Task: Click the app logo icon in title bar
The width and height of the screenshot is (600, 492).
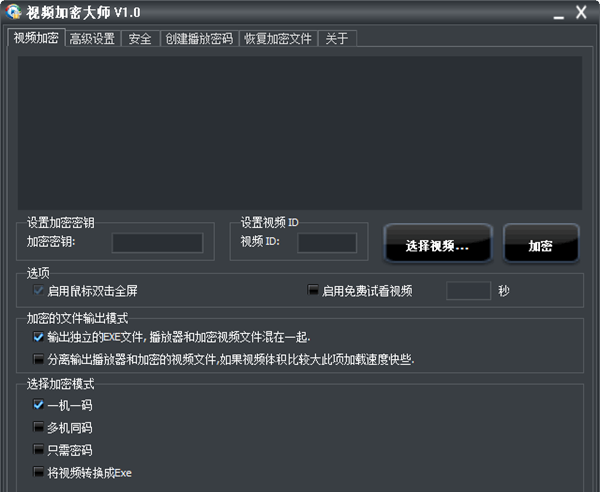Action: (x=13, y=11)
